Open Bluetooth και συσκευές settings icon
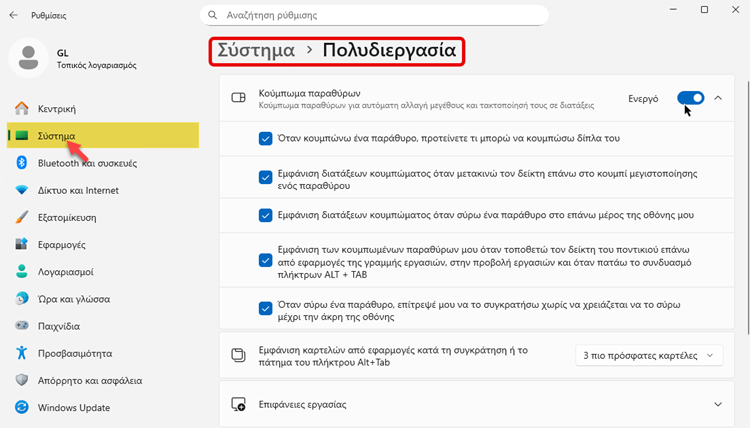 coord(22,162)
